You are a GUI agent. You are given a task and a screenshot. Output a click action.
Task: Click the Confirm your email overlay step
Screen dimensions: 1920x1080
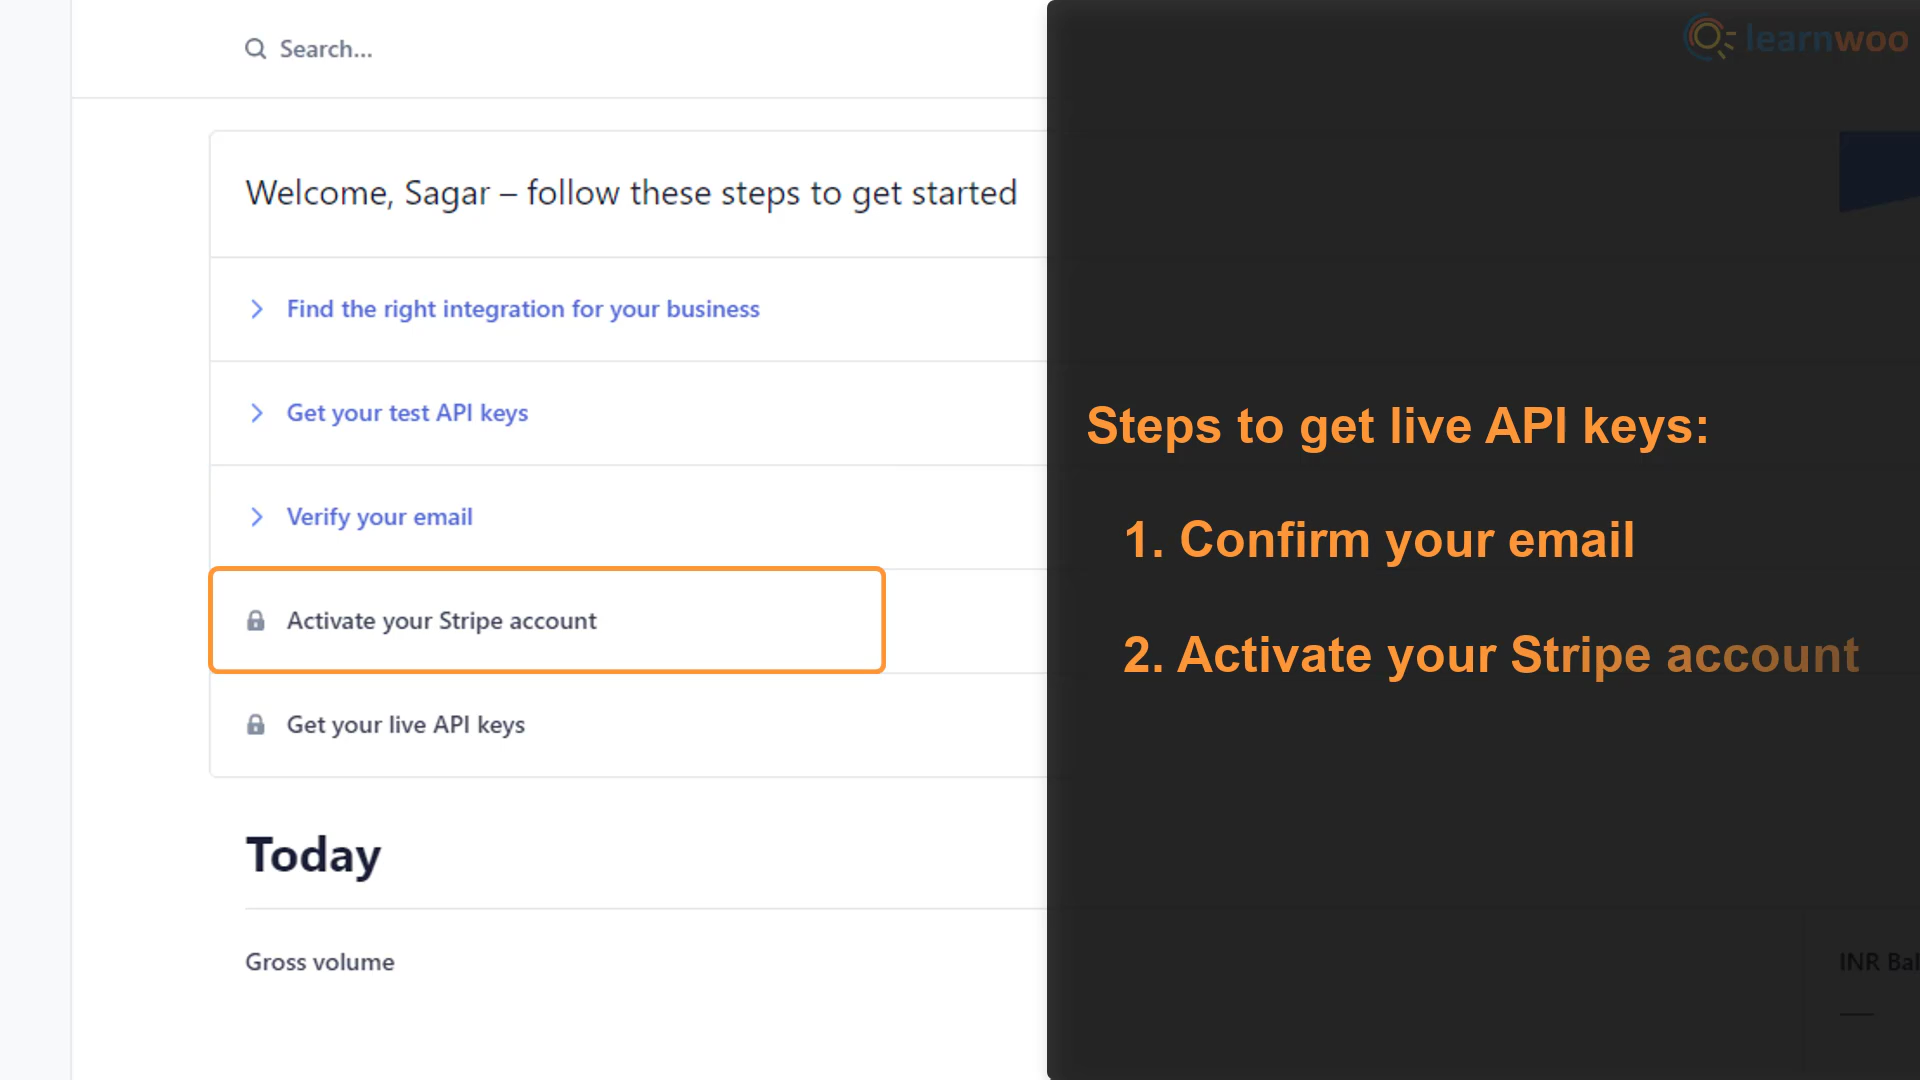click(1379, 540)
